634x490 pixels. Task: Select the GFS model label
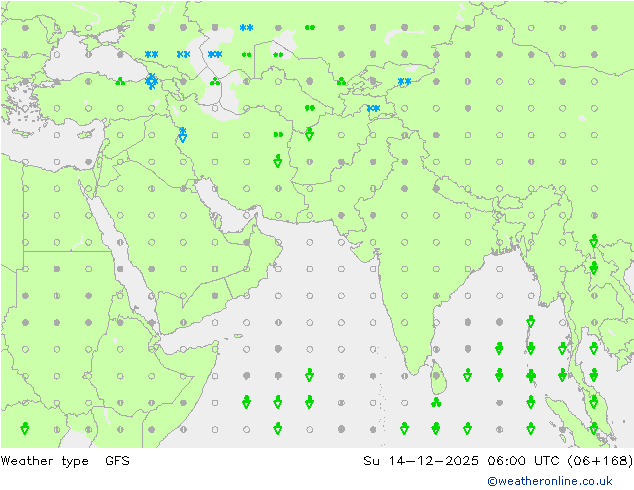[x=104, y=461]
